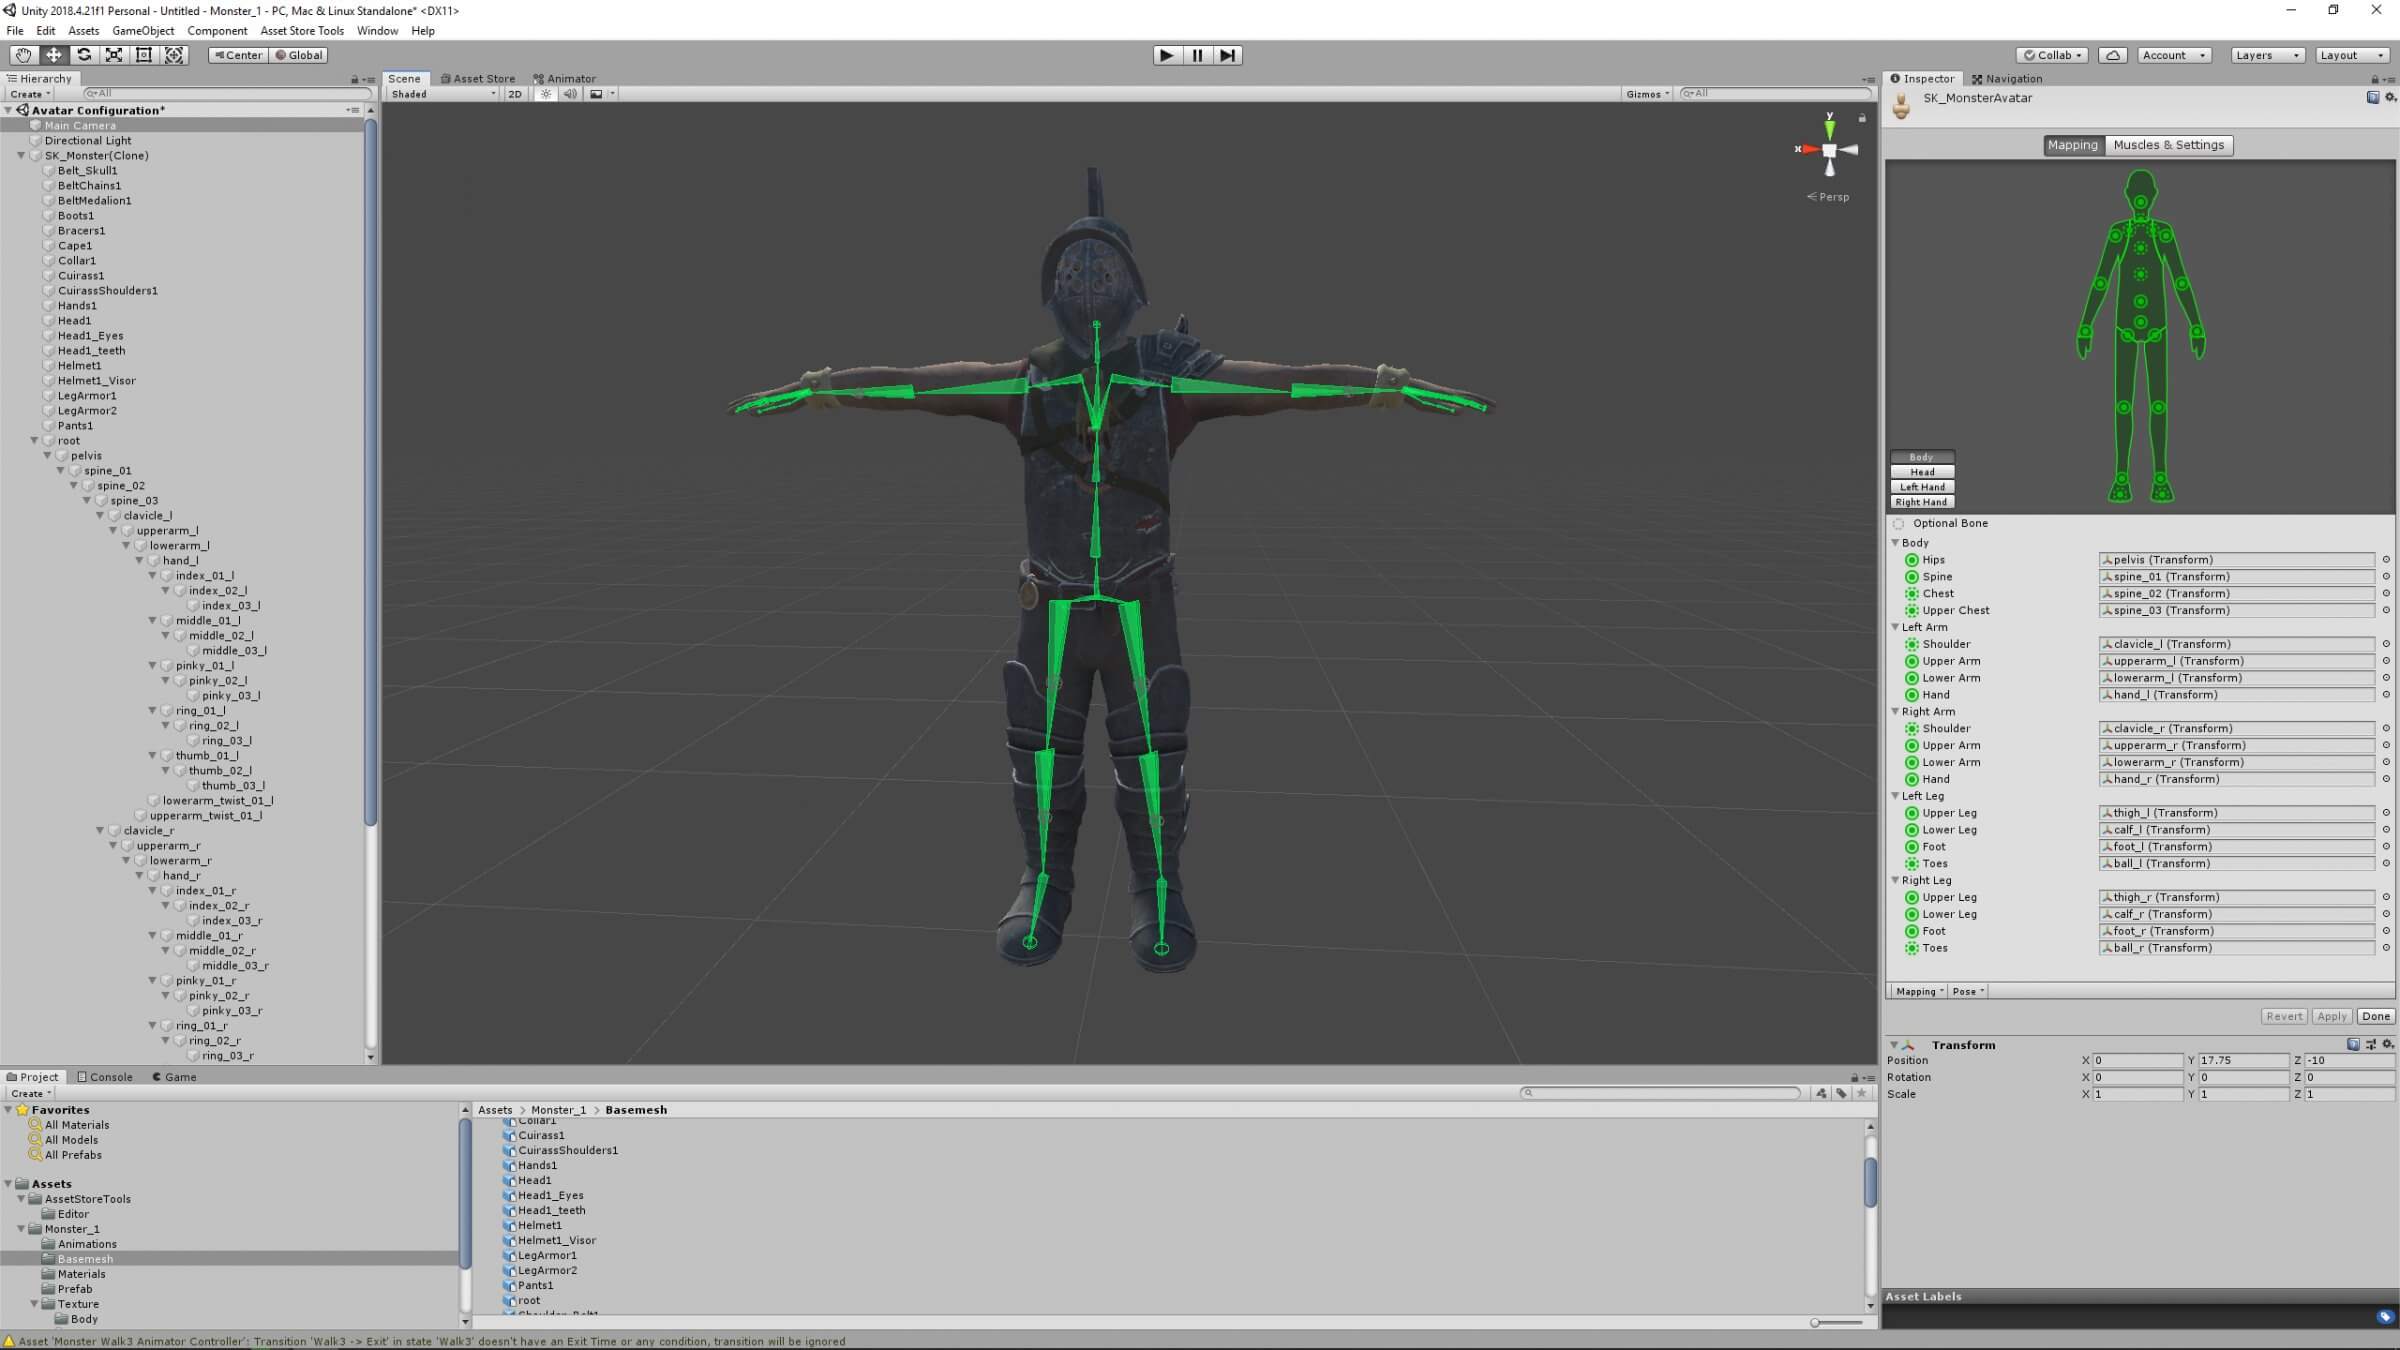Select the Scale tool
Image resolution: width=2400 pixels, height=1350 pixels.
[114, 55]
